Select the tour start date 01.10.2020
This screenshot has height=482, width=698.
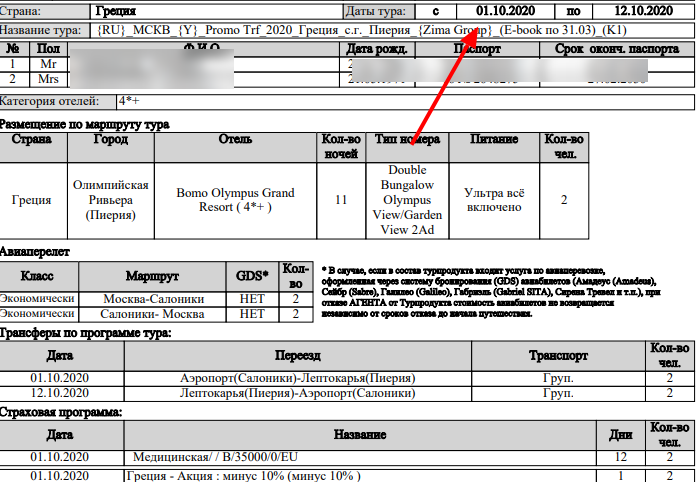(x=505, y=11)
